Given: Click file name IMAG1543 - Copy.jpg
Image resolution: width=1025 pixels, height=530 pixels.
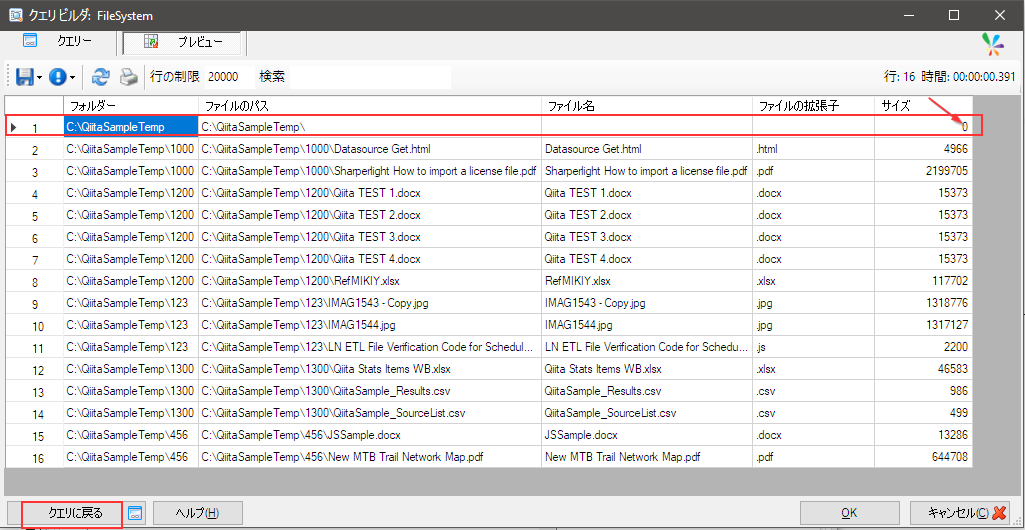Looking at the screenshot, I should coord(595,304).
